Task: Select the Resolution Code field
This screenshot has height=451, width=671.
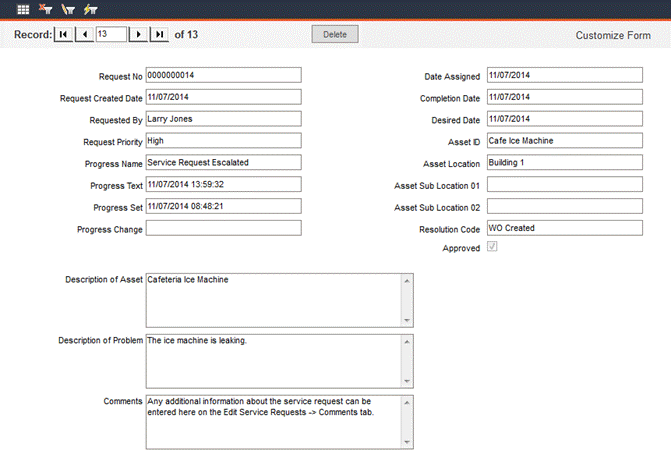Action: [x=564, y=228]
